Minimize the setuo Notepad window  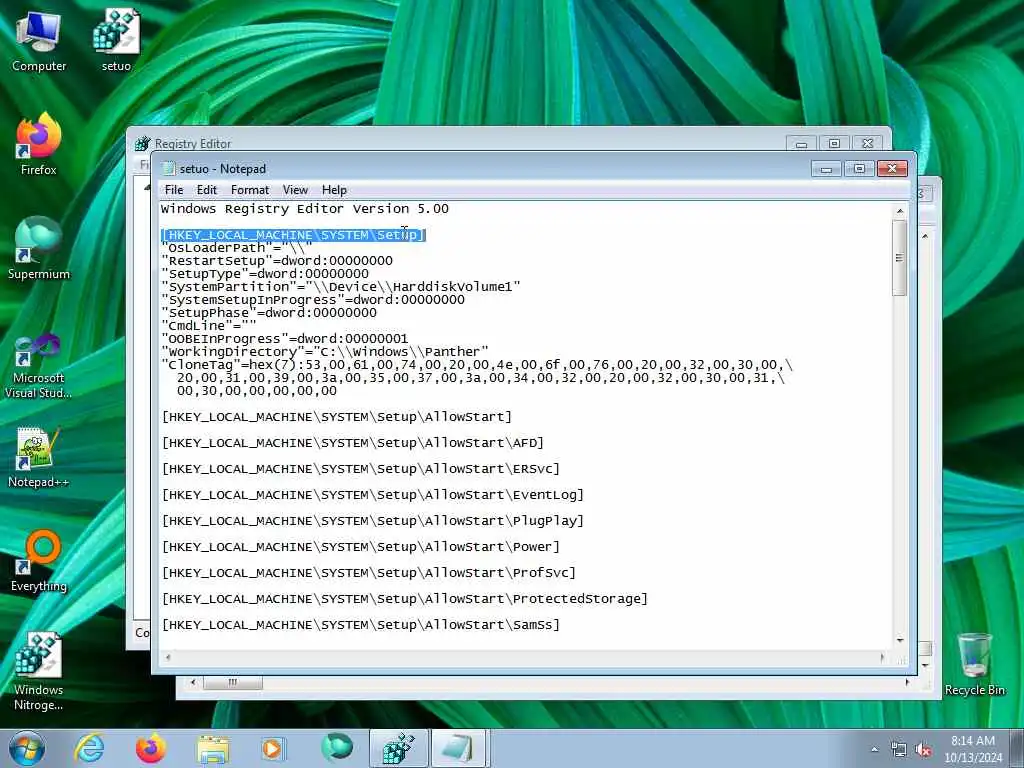pos(825,169)
